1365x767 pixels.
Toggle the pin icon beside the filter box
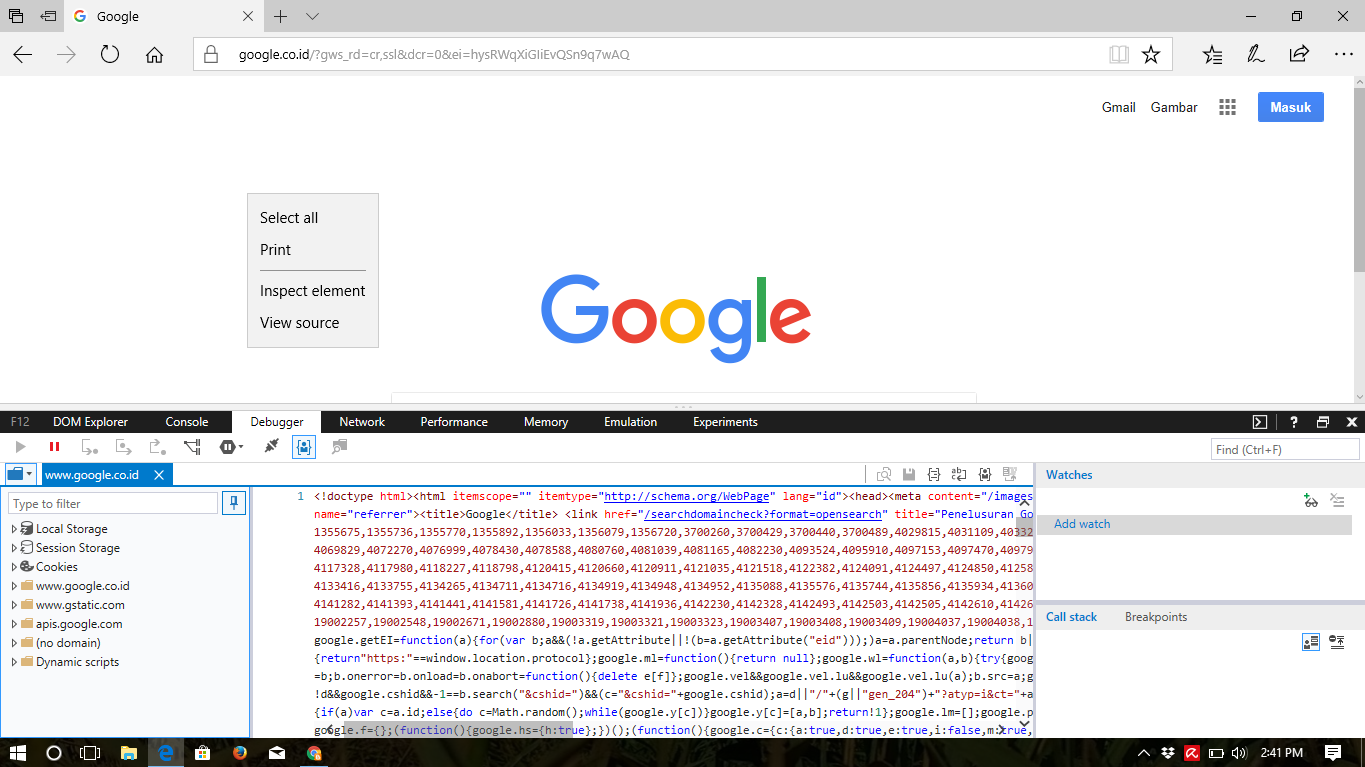point(234,503)
